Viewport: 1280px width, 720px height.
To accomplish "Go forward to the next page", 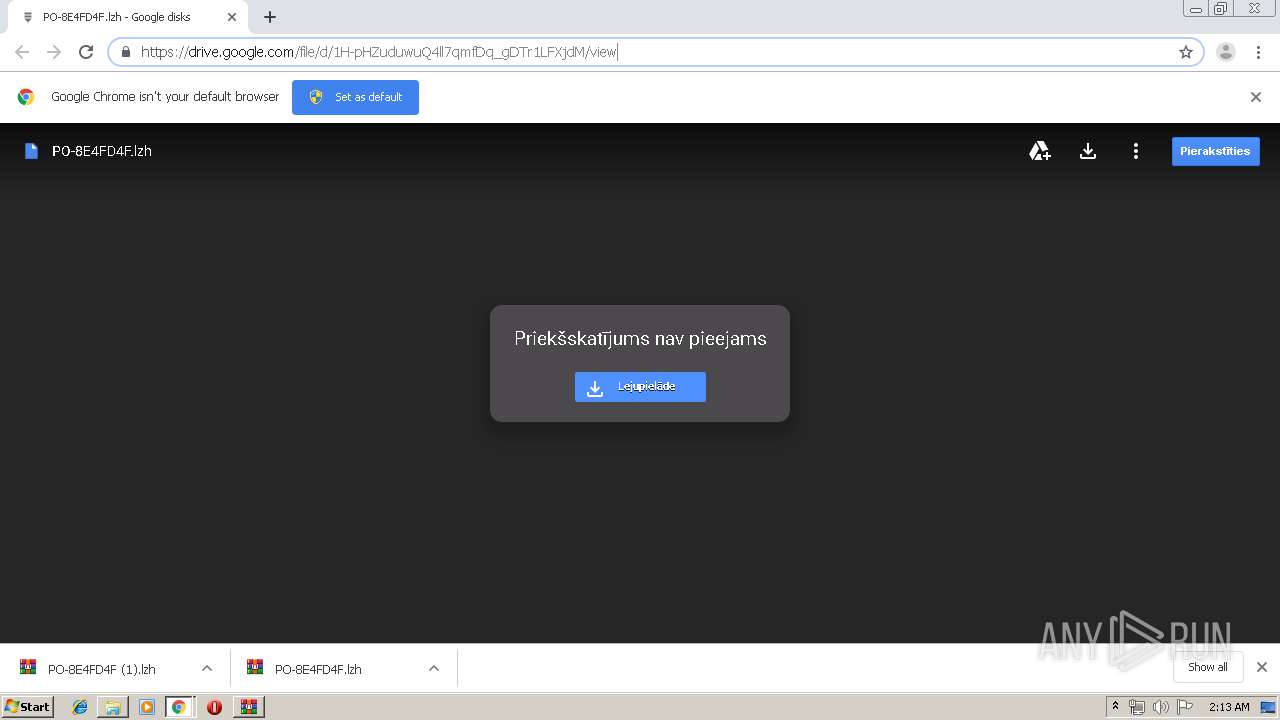I will [54, 52].
